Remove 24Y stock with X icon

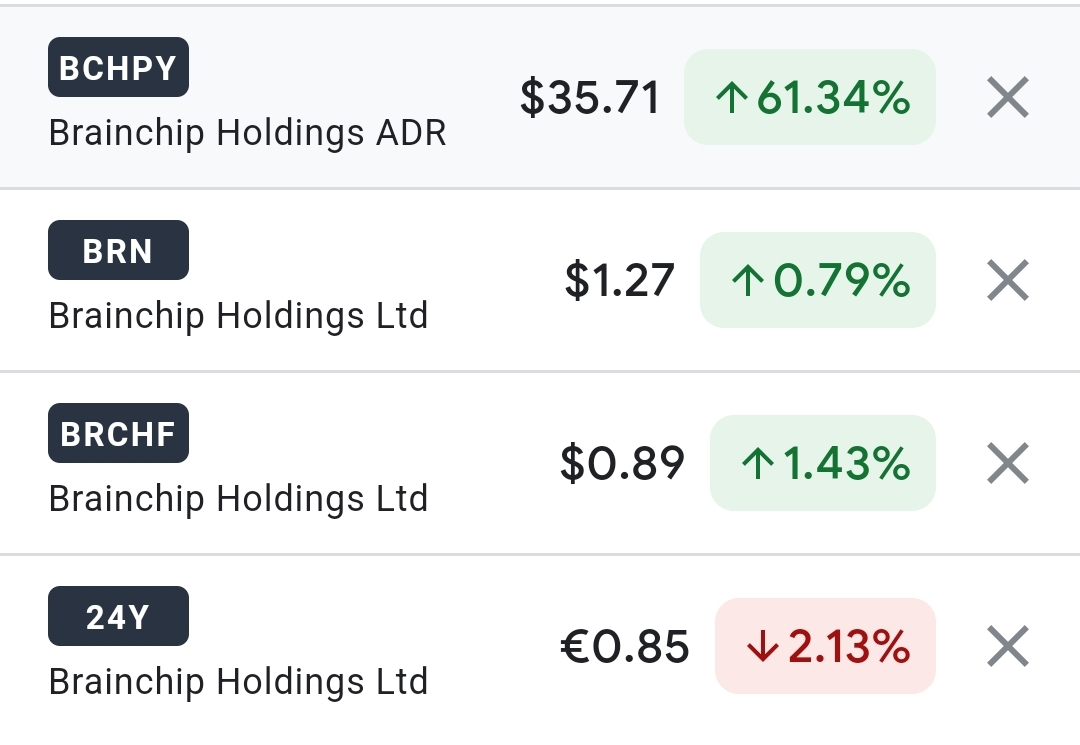pyautogui.click(x=1007, y=647)
